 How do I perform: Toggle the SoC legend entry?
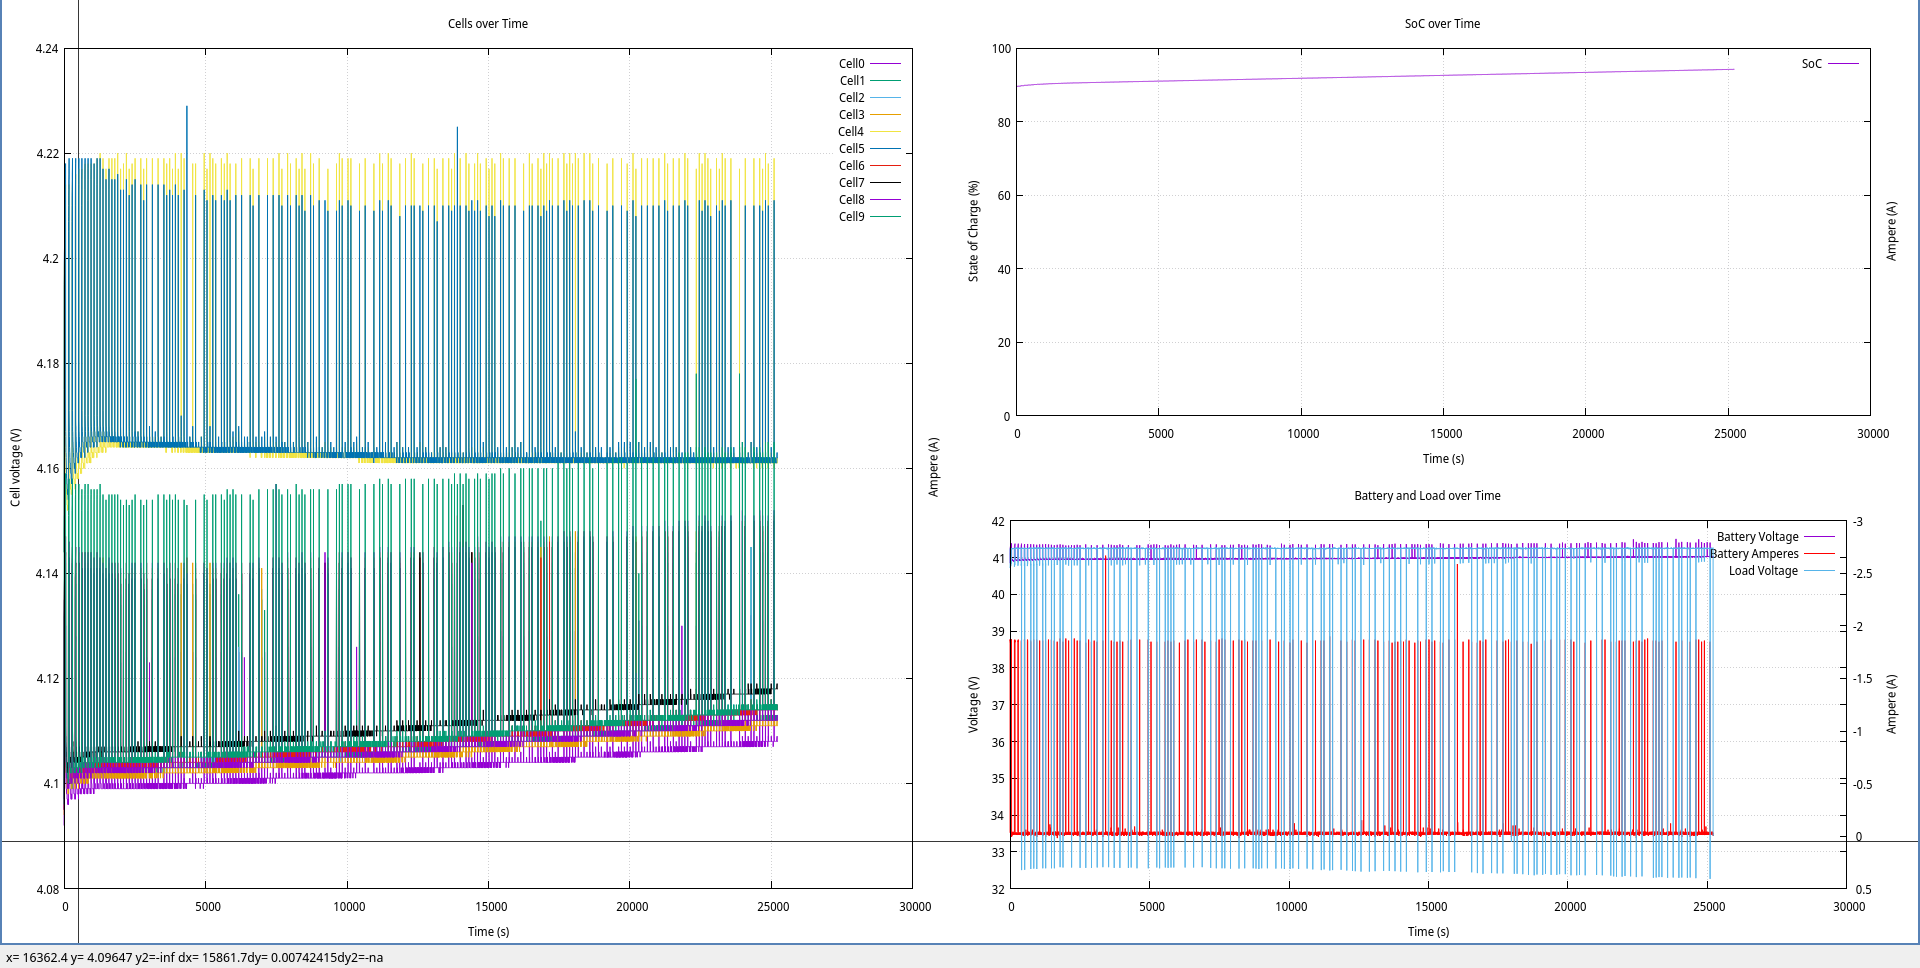[1830, 64]
